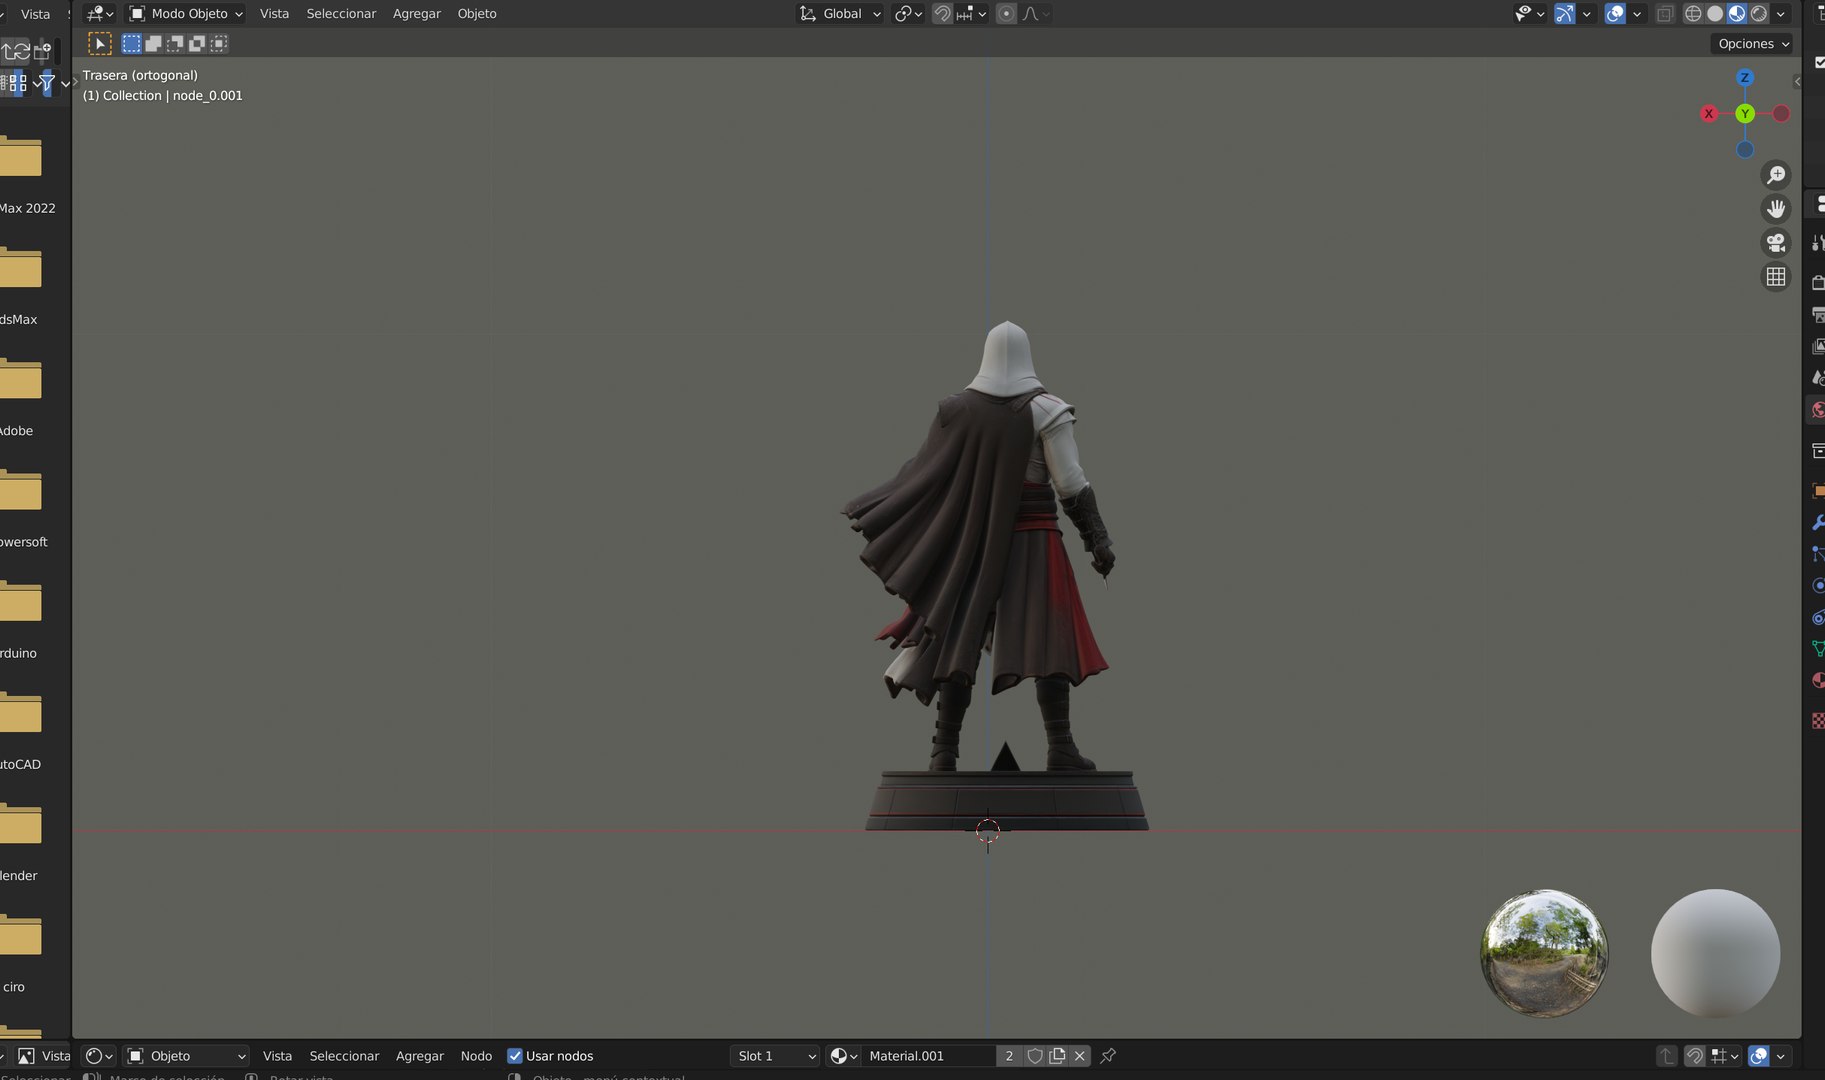Toggle viewport gizmos display
1825x1080 pixels.
tap(1565, 14)
